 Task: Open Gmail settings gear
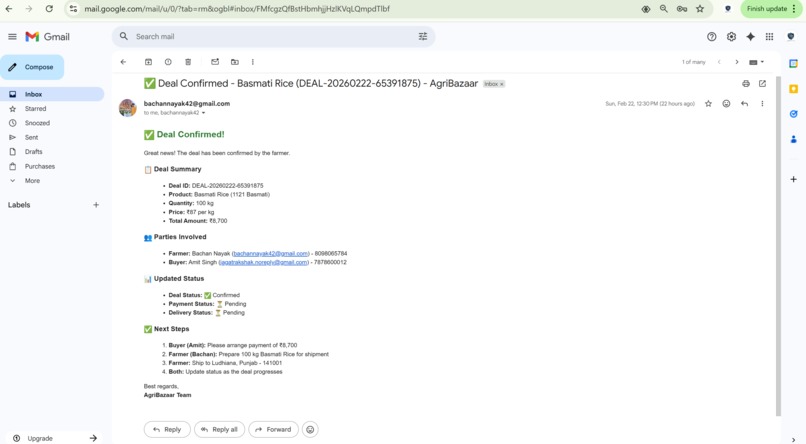[731, 36]
